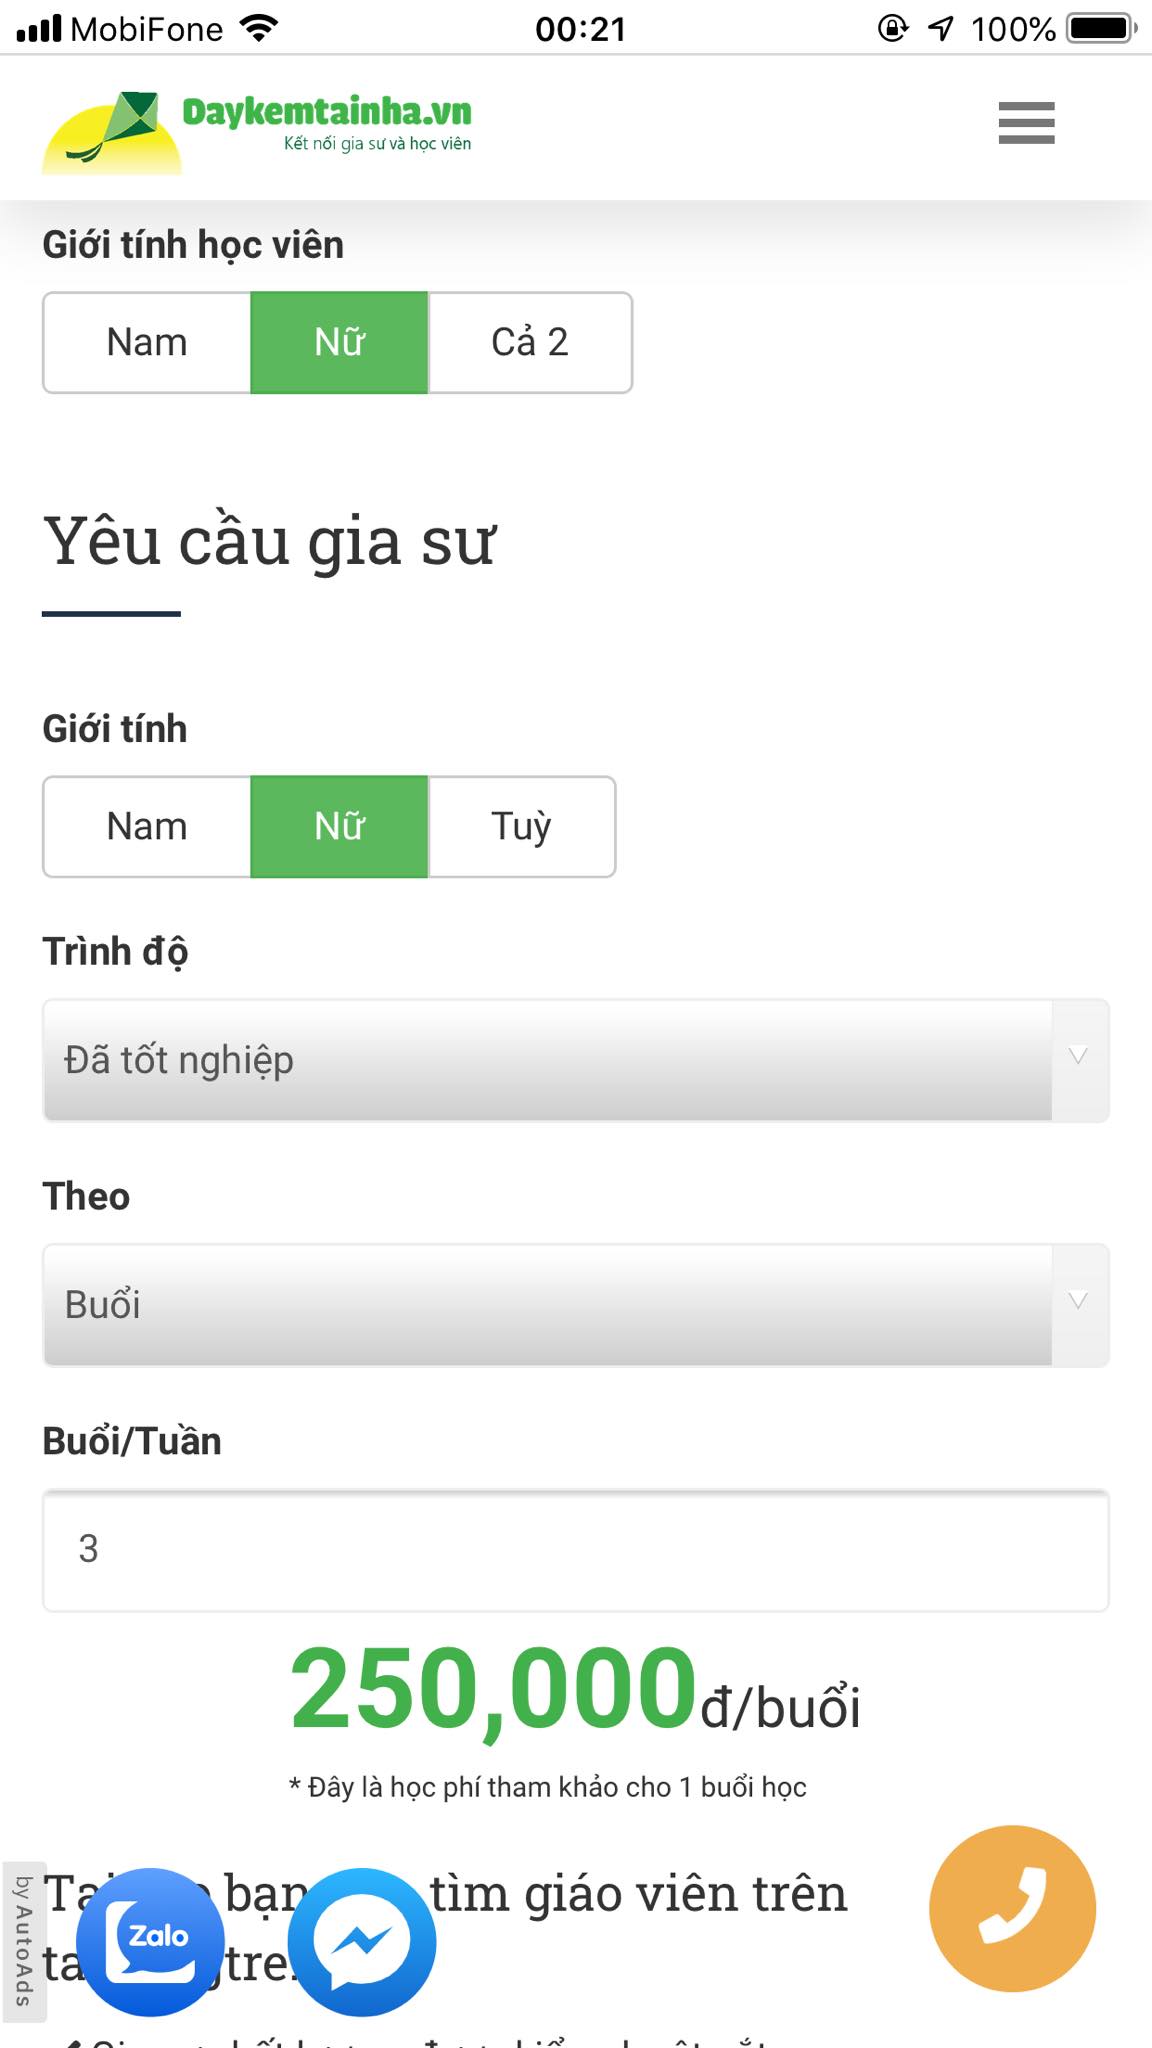Tap the orange phone call button
This screenshot has height=2048, width=1152.
point(1013,1910)
